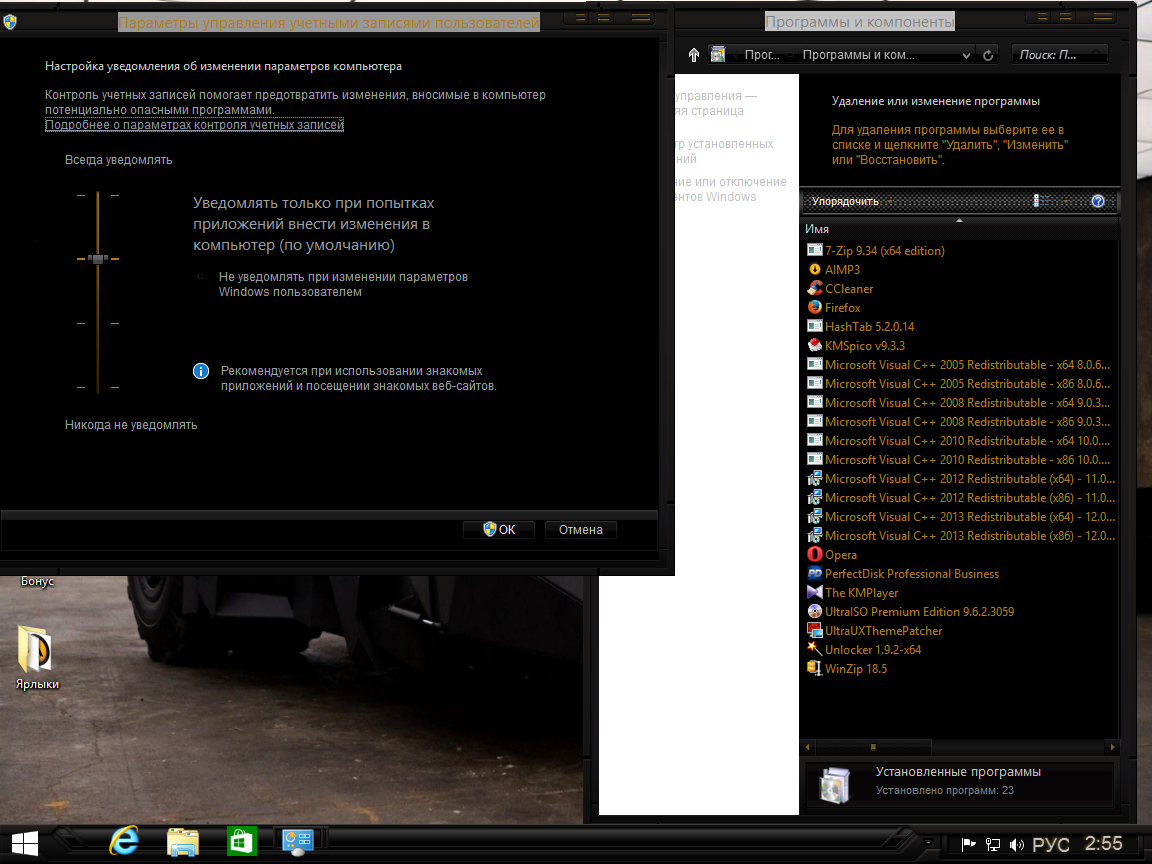Screen dimensions: 1152x864
Task: Confirm UAC settings with OK button
Action: (x=500, y=530)
